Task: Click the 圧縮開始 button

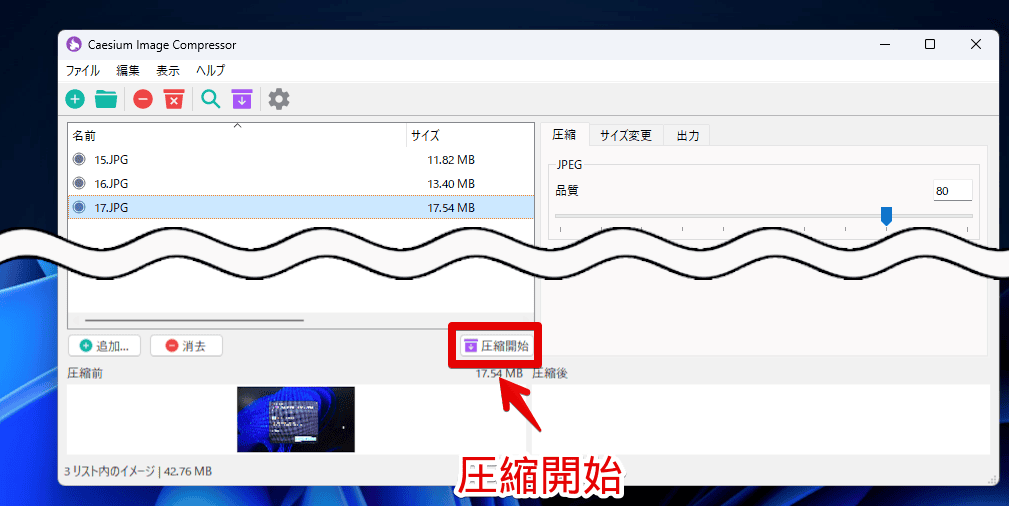Action: (495, 346)
